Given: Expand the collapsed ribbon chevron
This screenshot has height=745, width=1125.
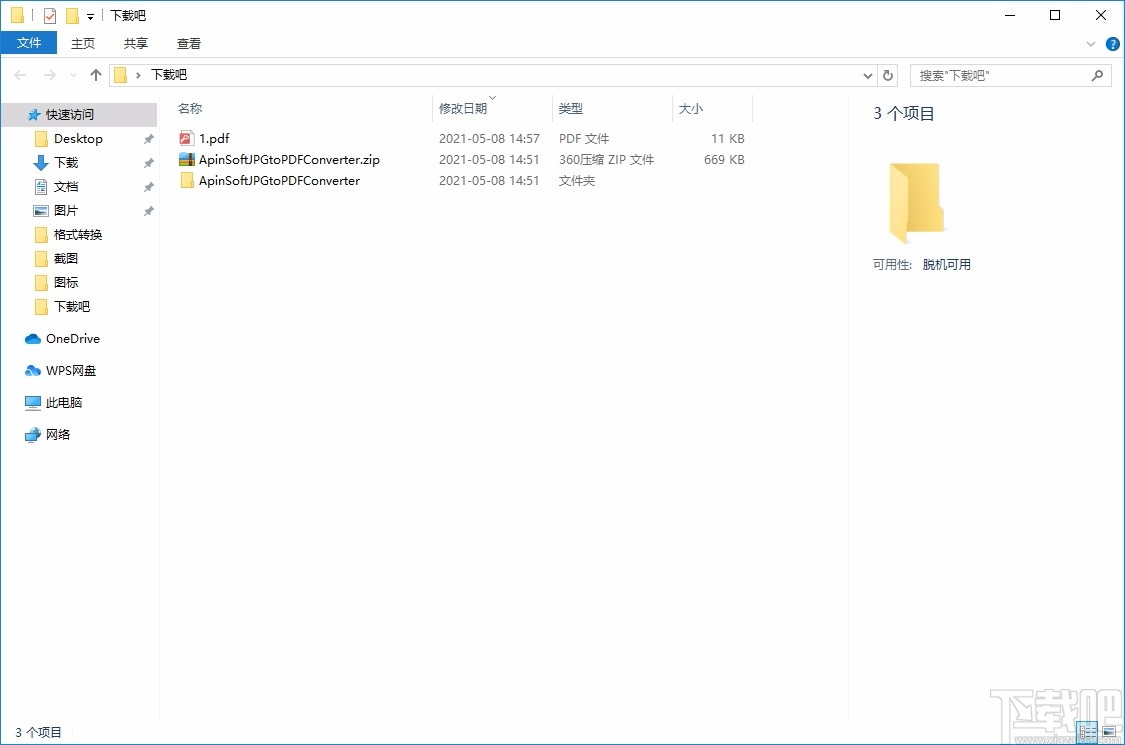Looking at the screenshot, I should pos(1090,43).
